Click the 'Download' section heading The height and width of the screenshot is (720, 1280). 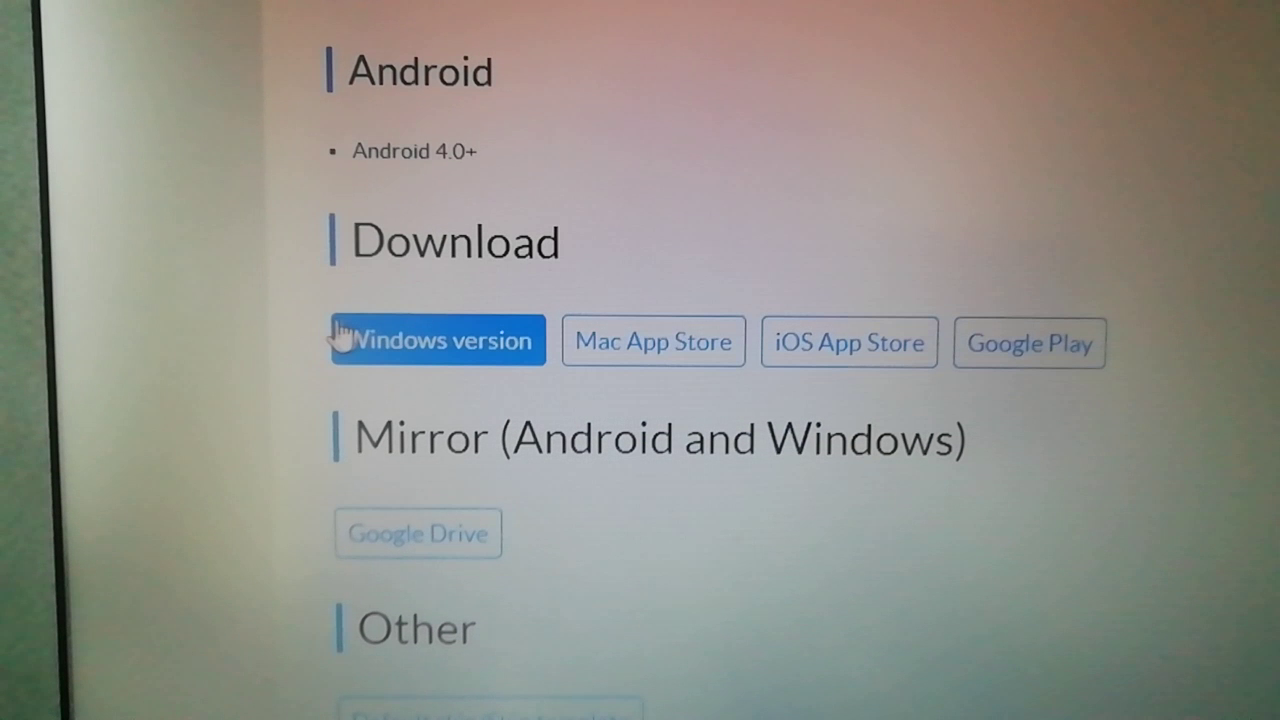tap(455, 242)
